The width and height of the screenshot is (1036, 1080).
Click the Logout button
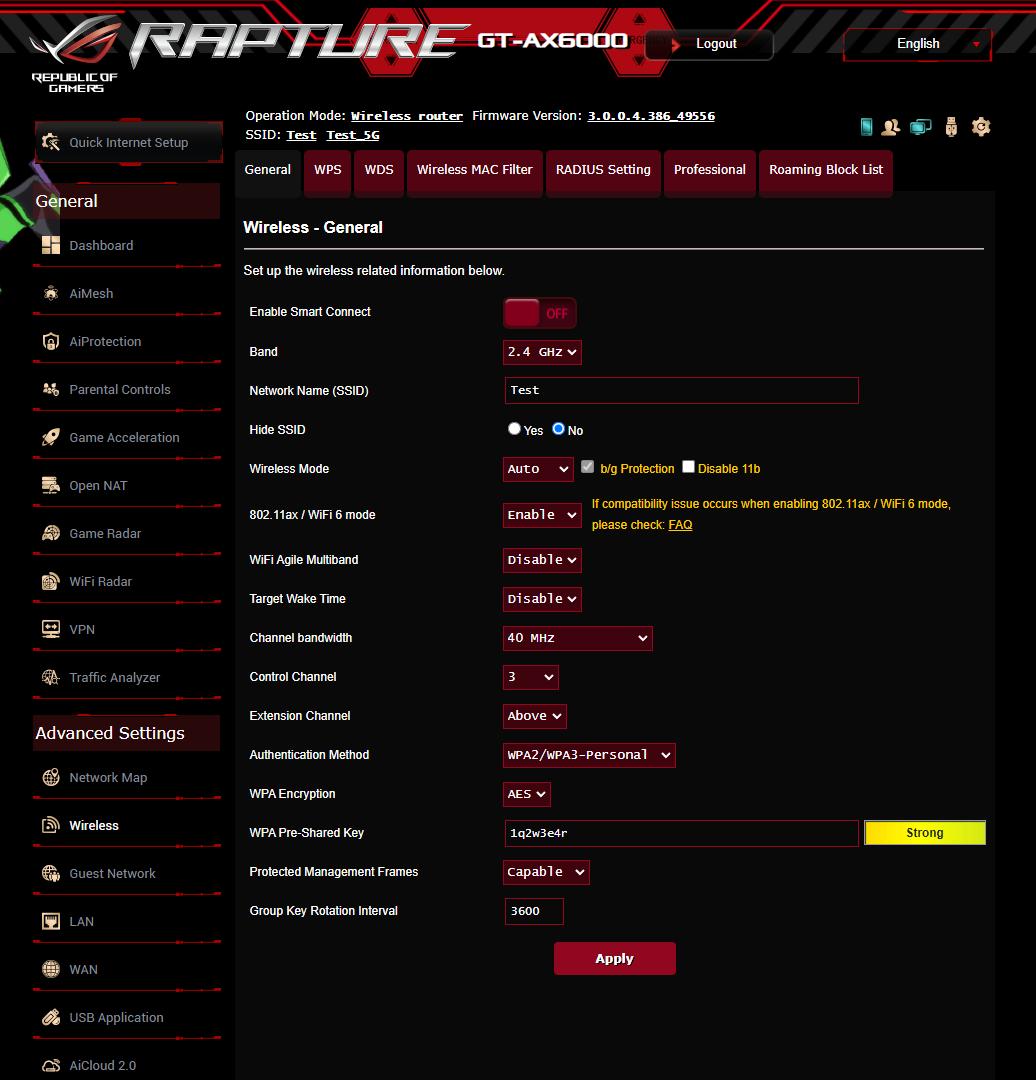709,44
